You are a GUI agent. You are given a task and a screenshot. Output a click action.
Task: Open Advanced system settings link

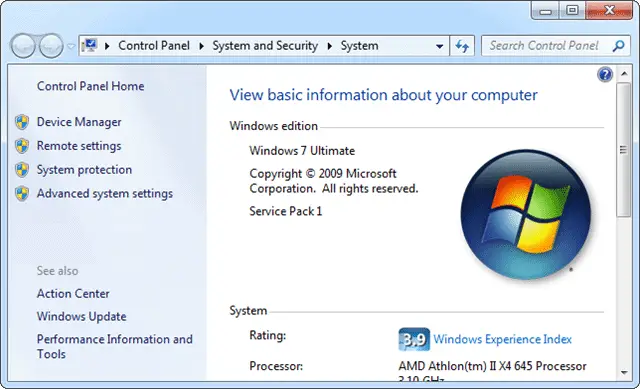pos(104,193)
